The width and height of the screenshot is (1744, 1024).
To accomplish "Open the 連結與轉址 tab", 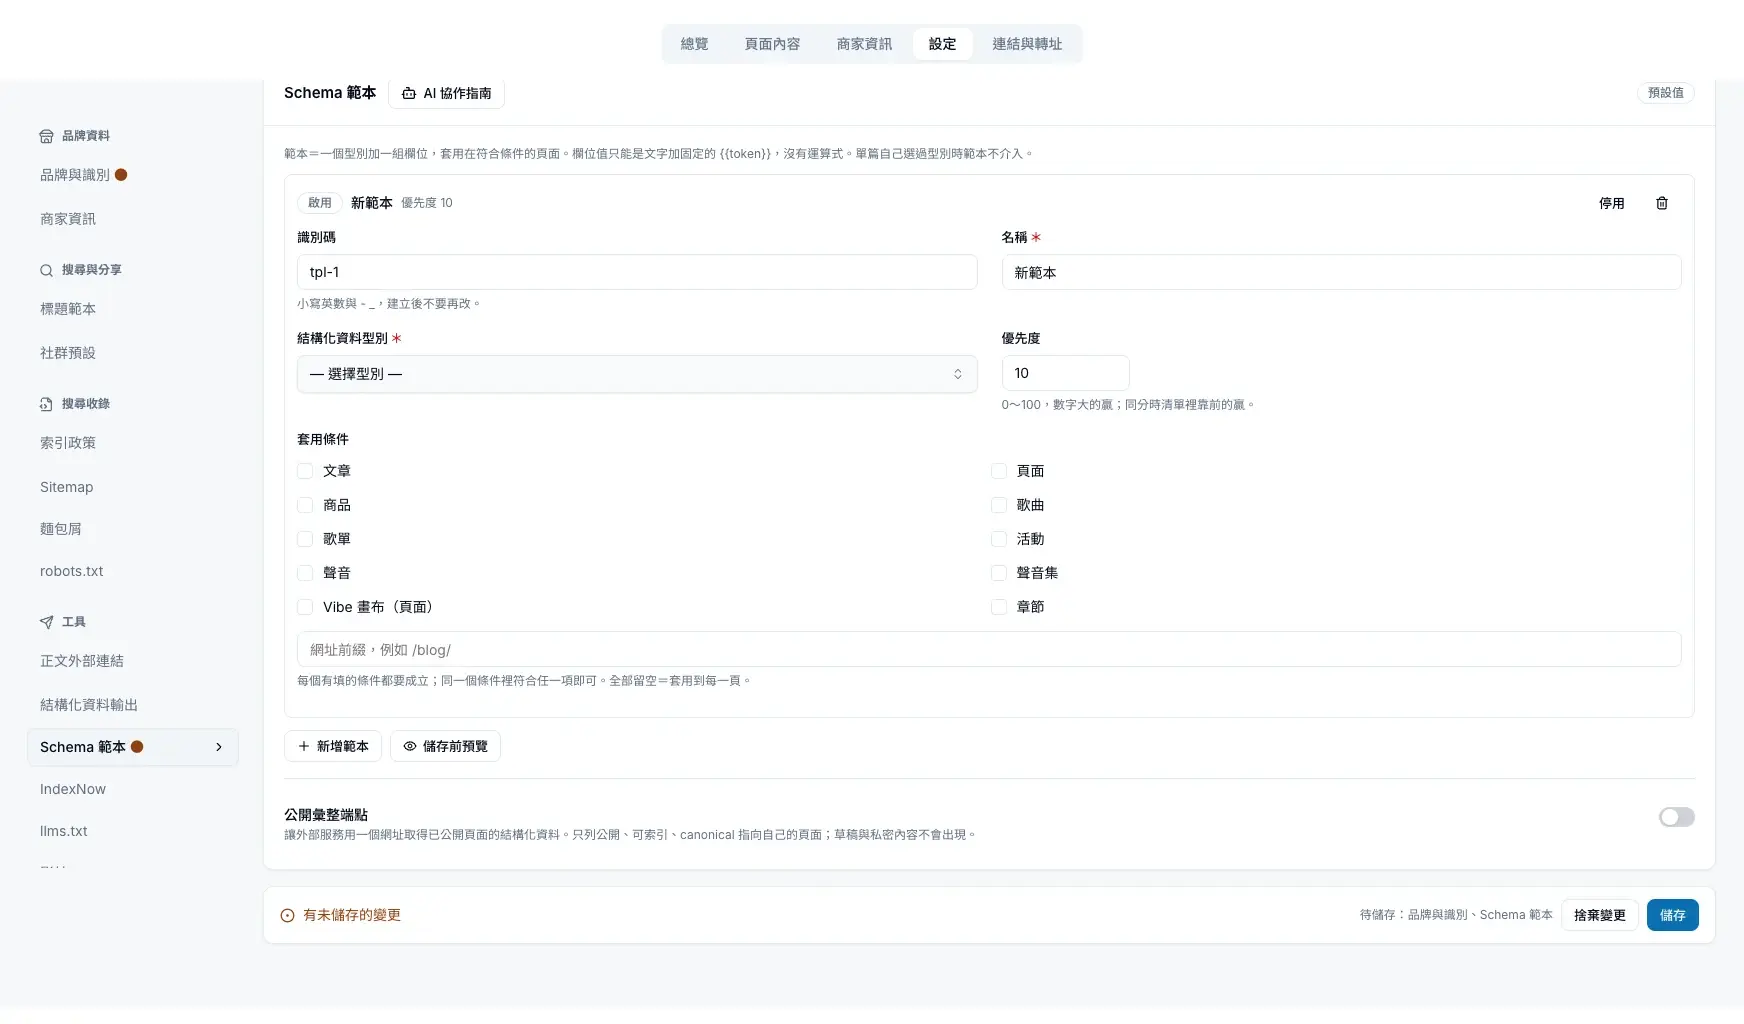I will [x=1027, y=44].
